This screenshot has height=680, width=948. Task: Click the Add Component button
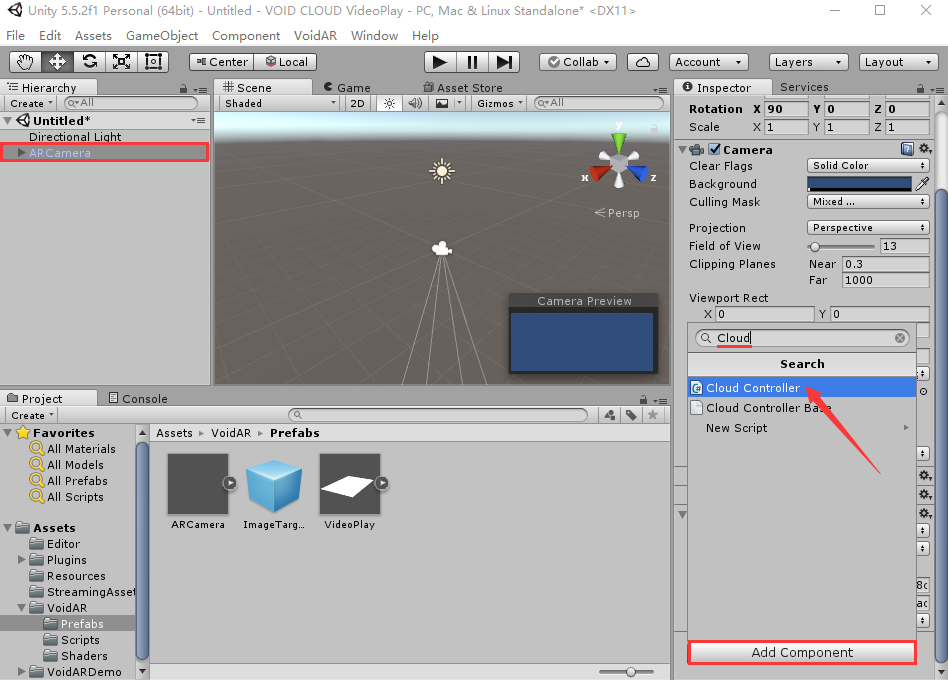coord(802,653)
